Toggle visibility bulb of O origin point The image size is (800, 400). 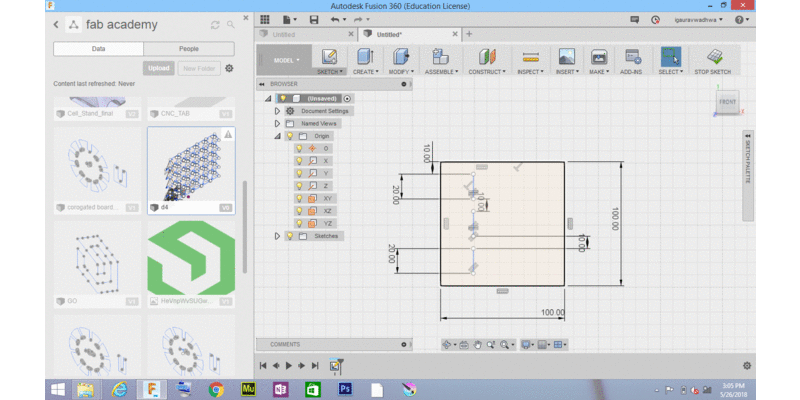tap(299, 148)
